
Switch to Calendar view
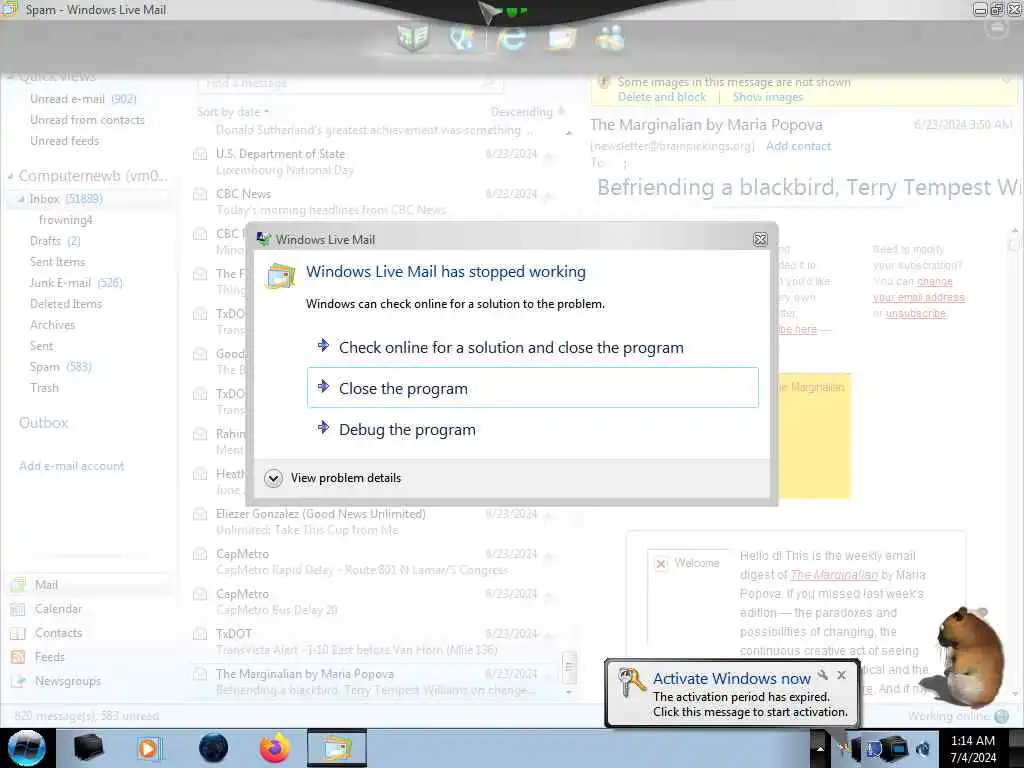tap(58, 609)
